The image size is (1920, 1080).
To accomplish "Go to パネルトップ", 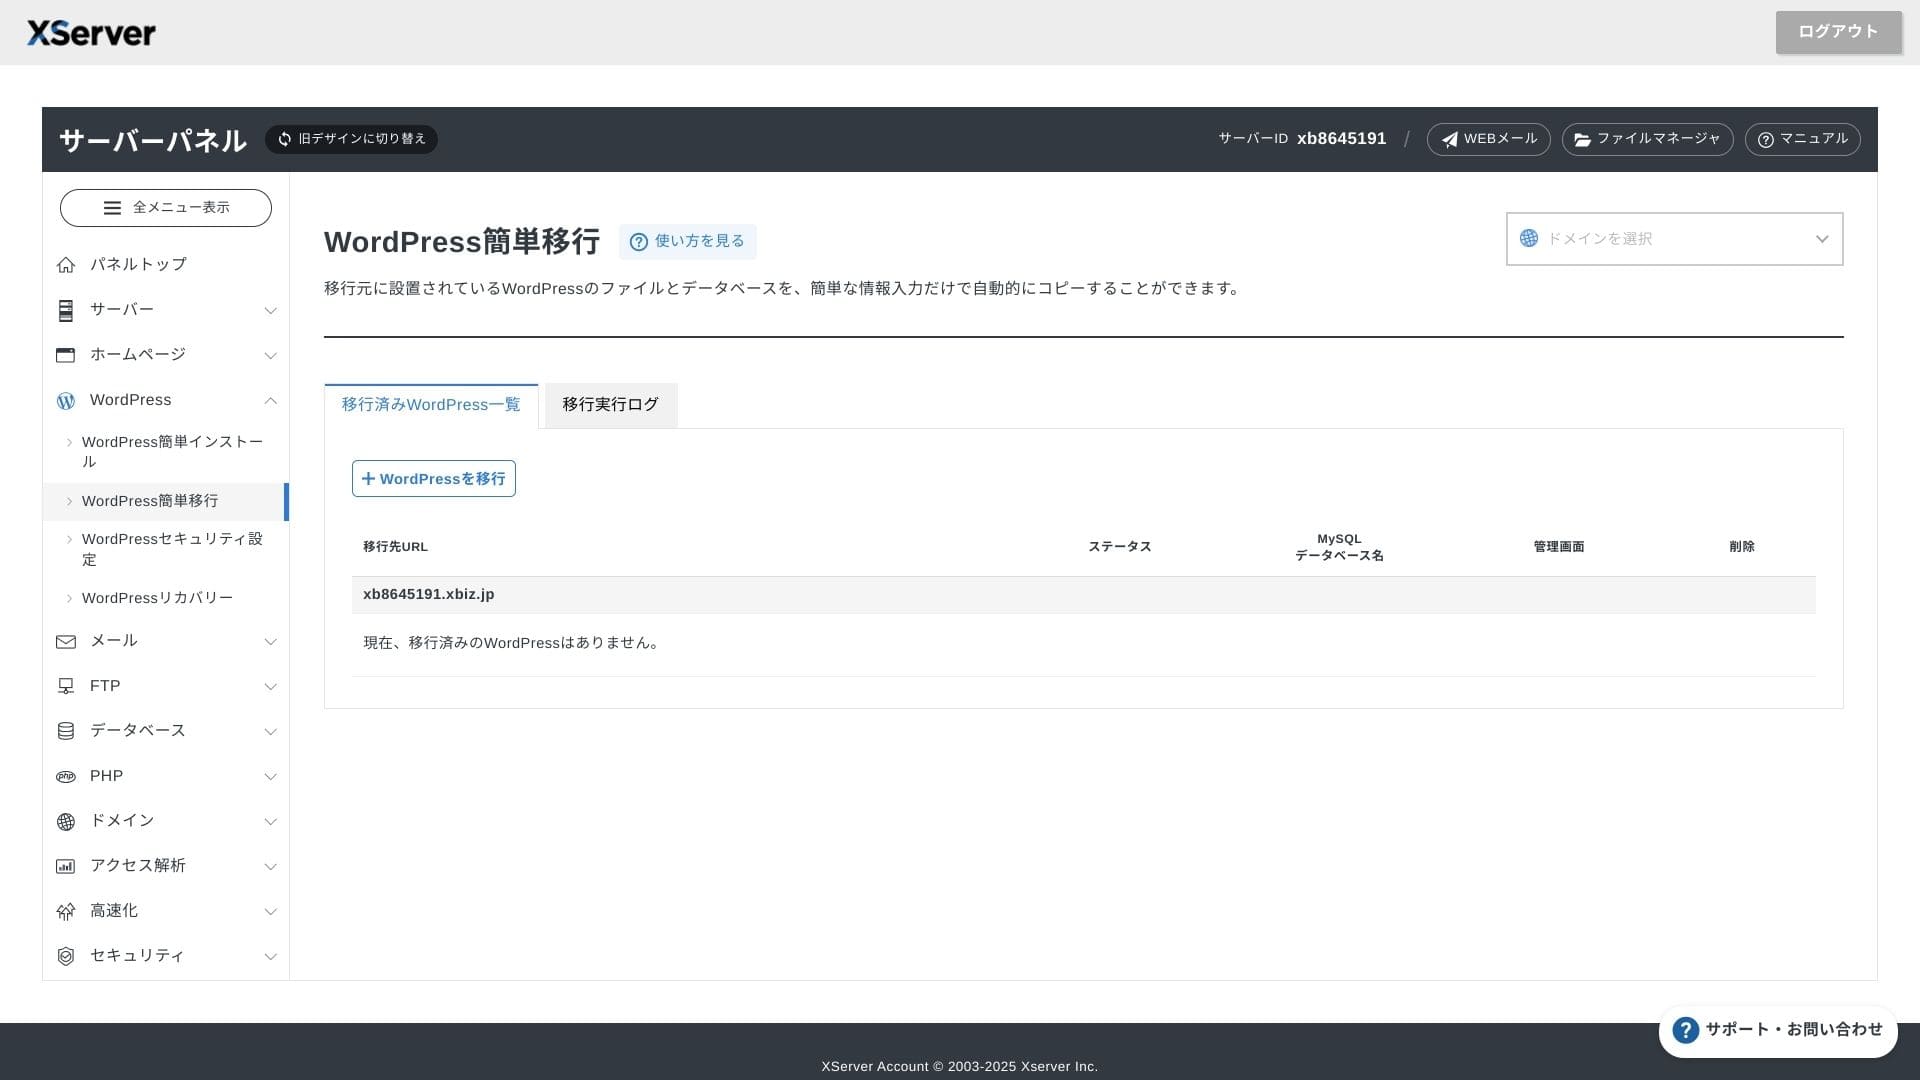I will click(x=166, y=265).
